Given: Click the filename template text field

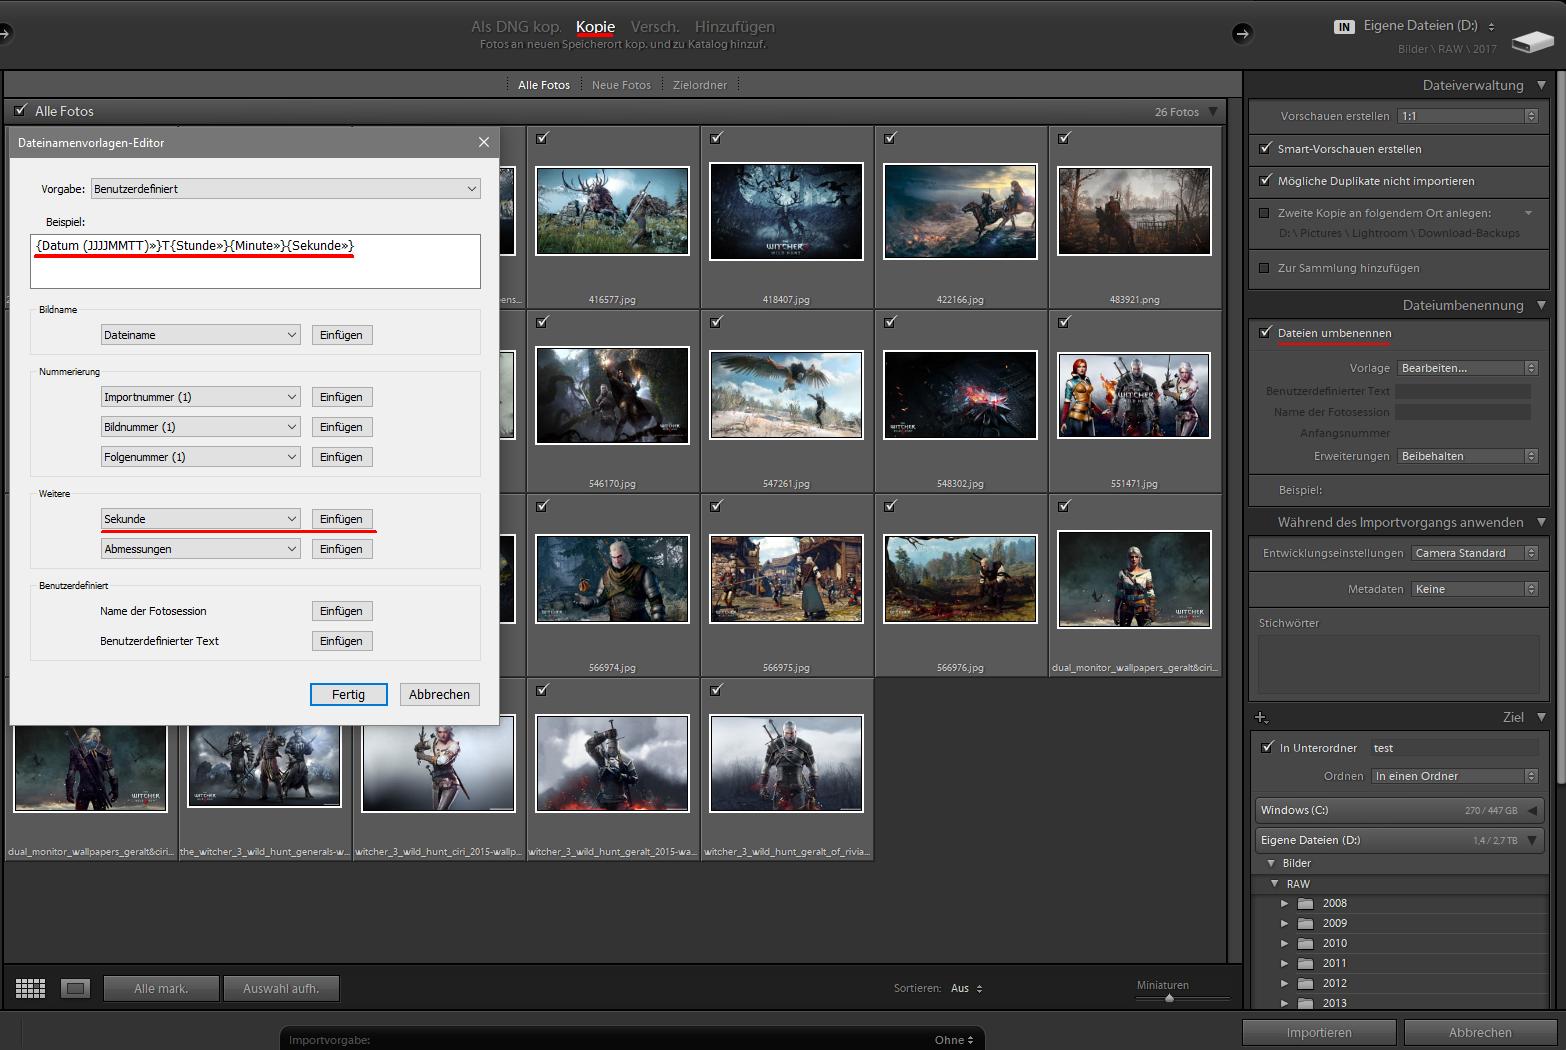Looking at the screenshot, I should click(x=255, y=261).
